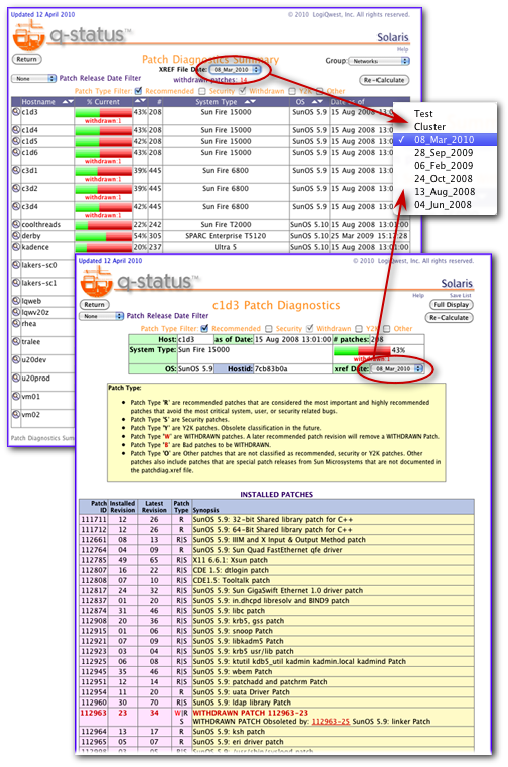Choose 24_Oct_2008 in the popup list

[x=445, y=179]
